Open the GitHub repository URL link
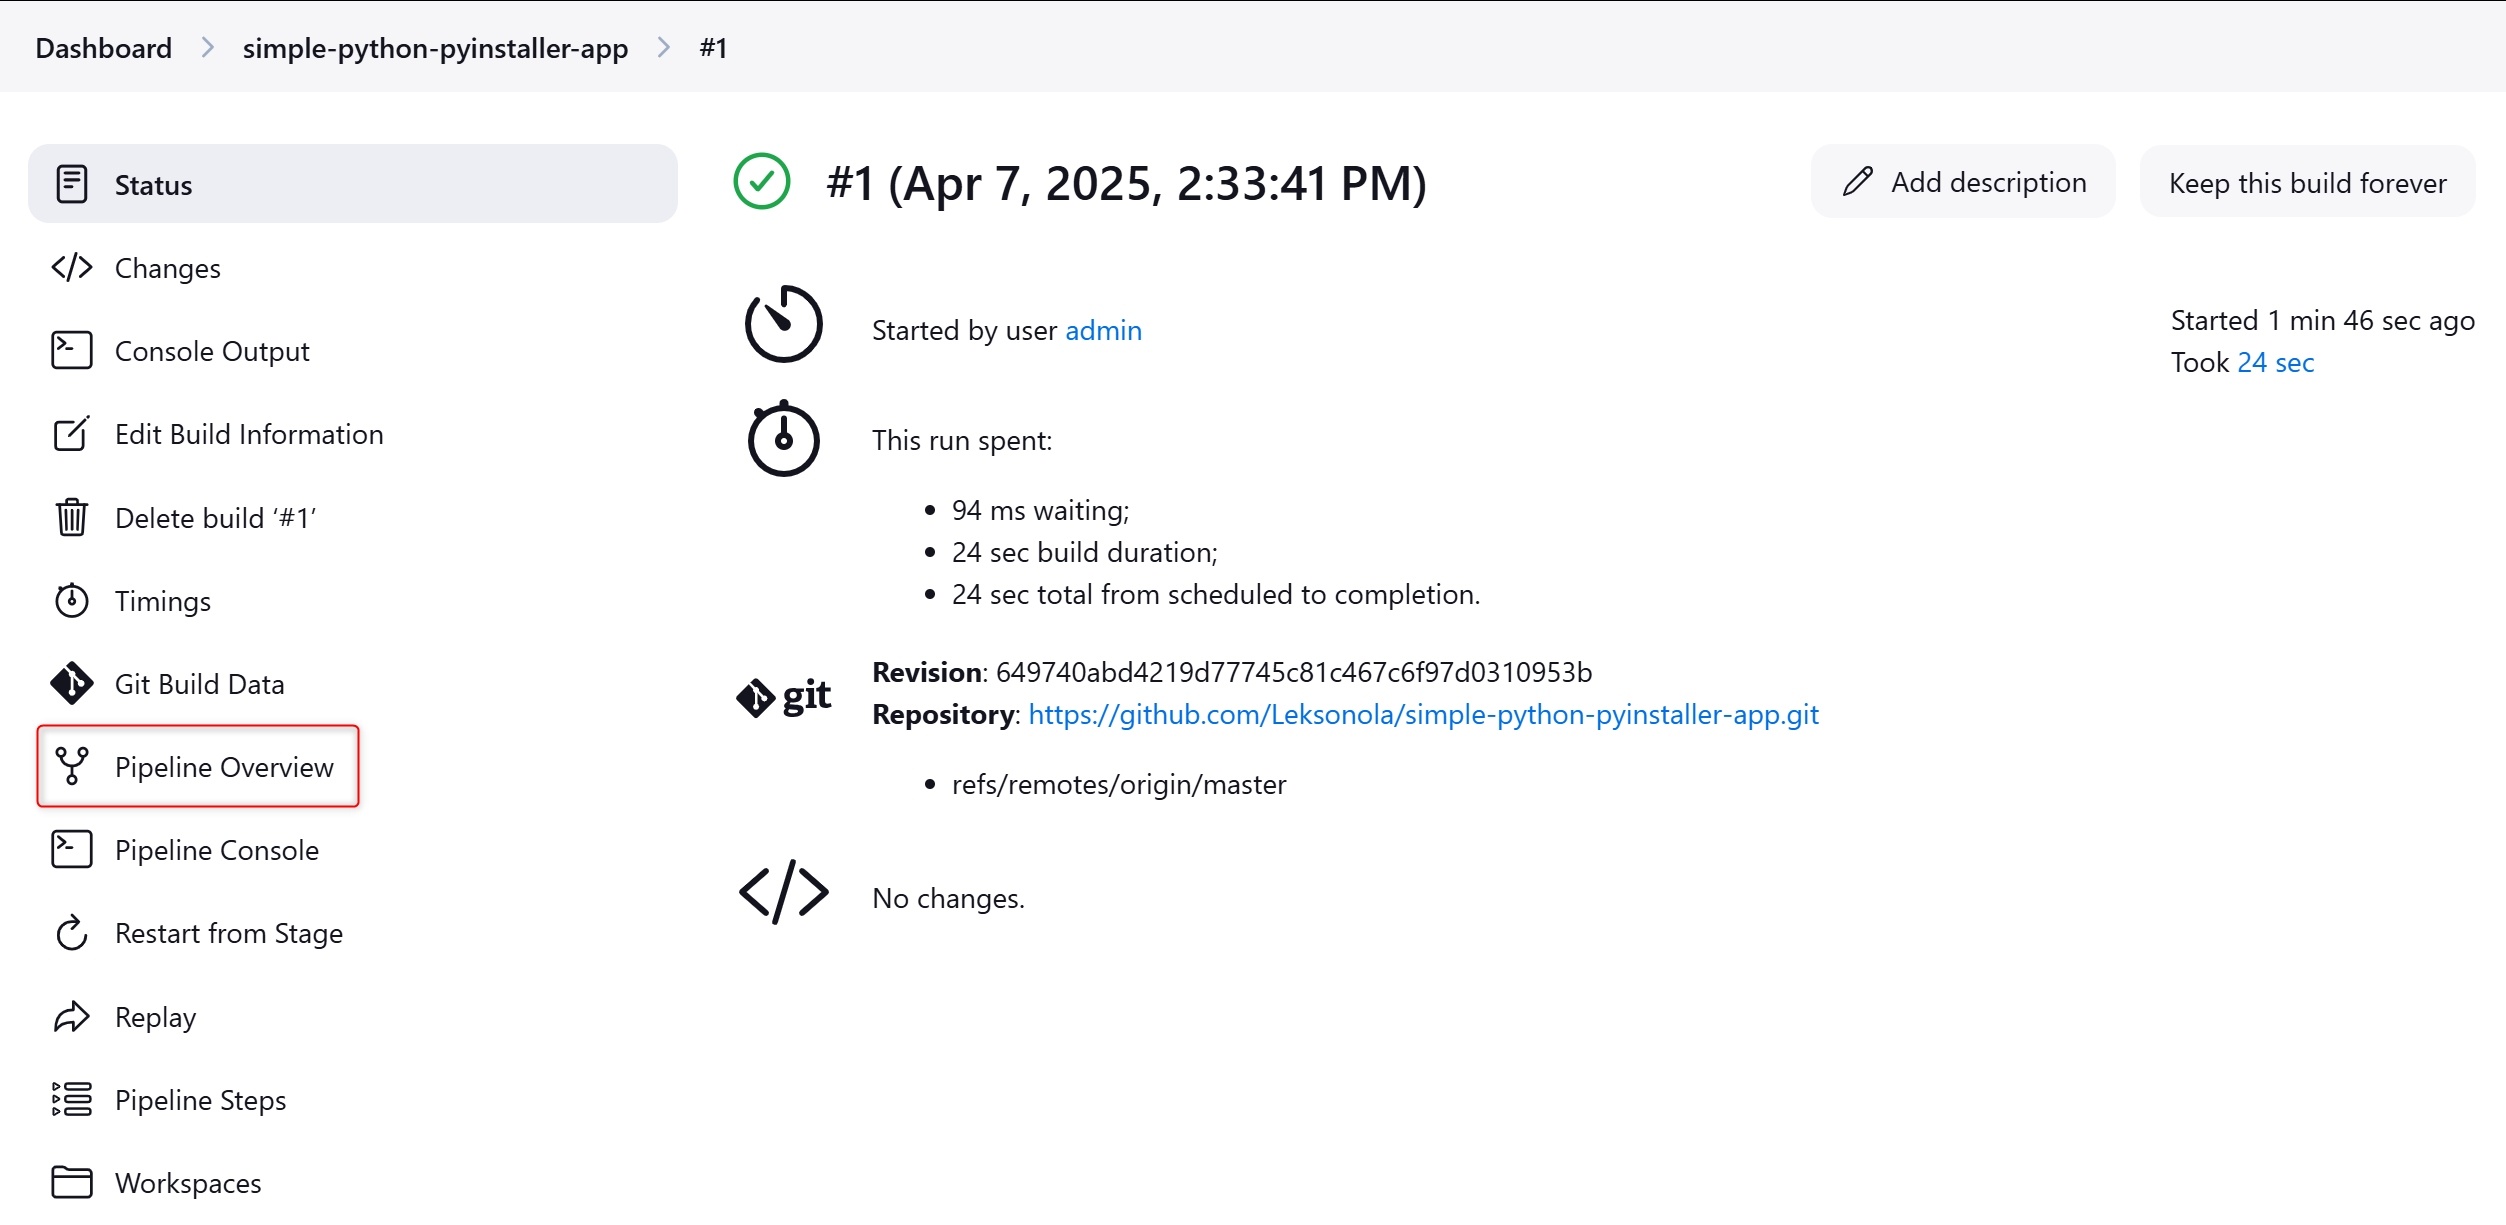This screenshot has width=2506, height=1225. [1424, 714]
